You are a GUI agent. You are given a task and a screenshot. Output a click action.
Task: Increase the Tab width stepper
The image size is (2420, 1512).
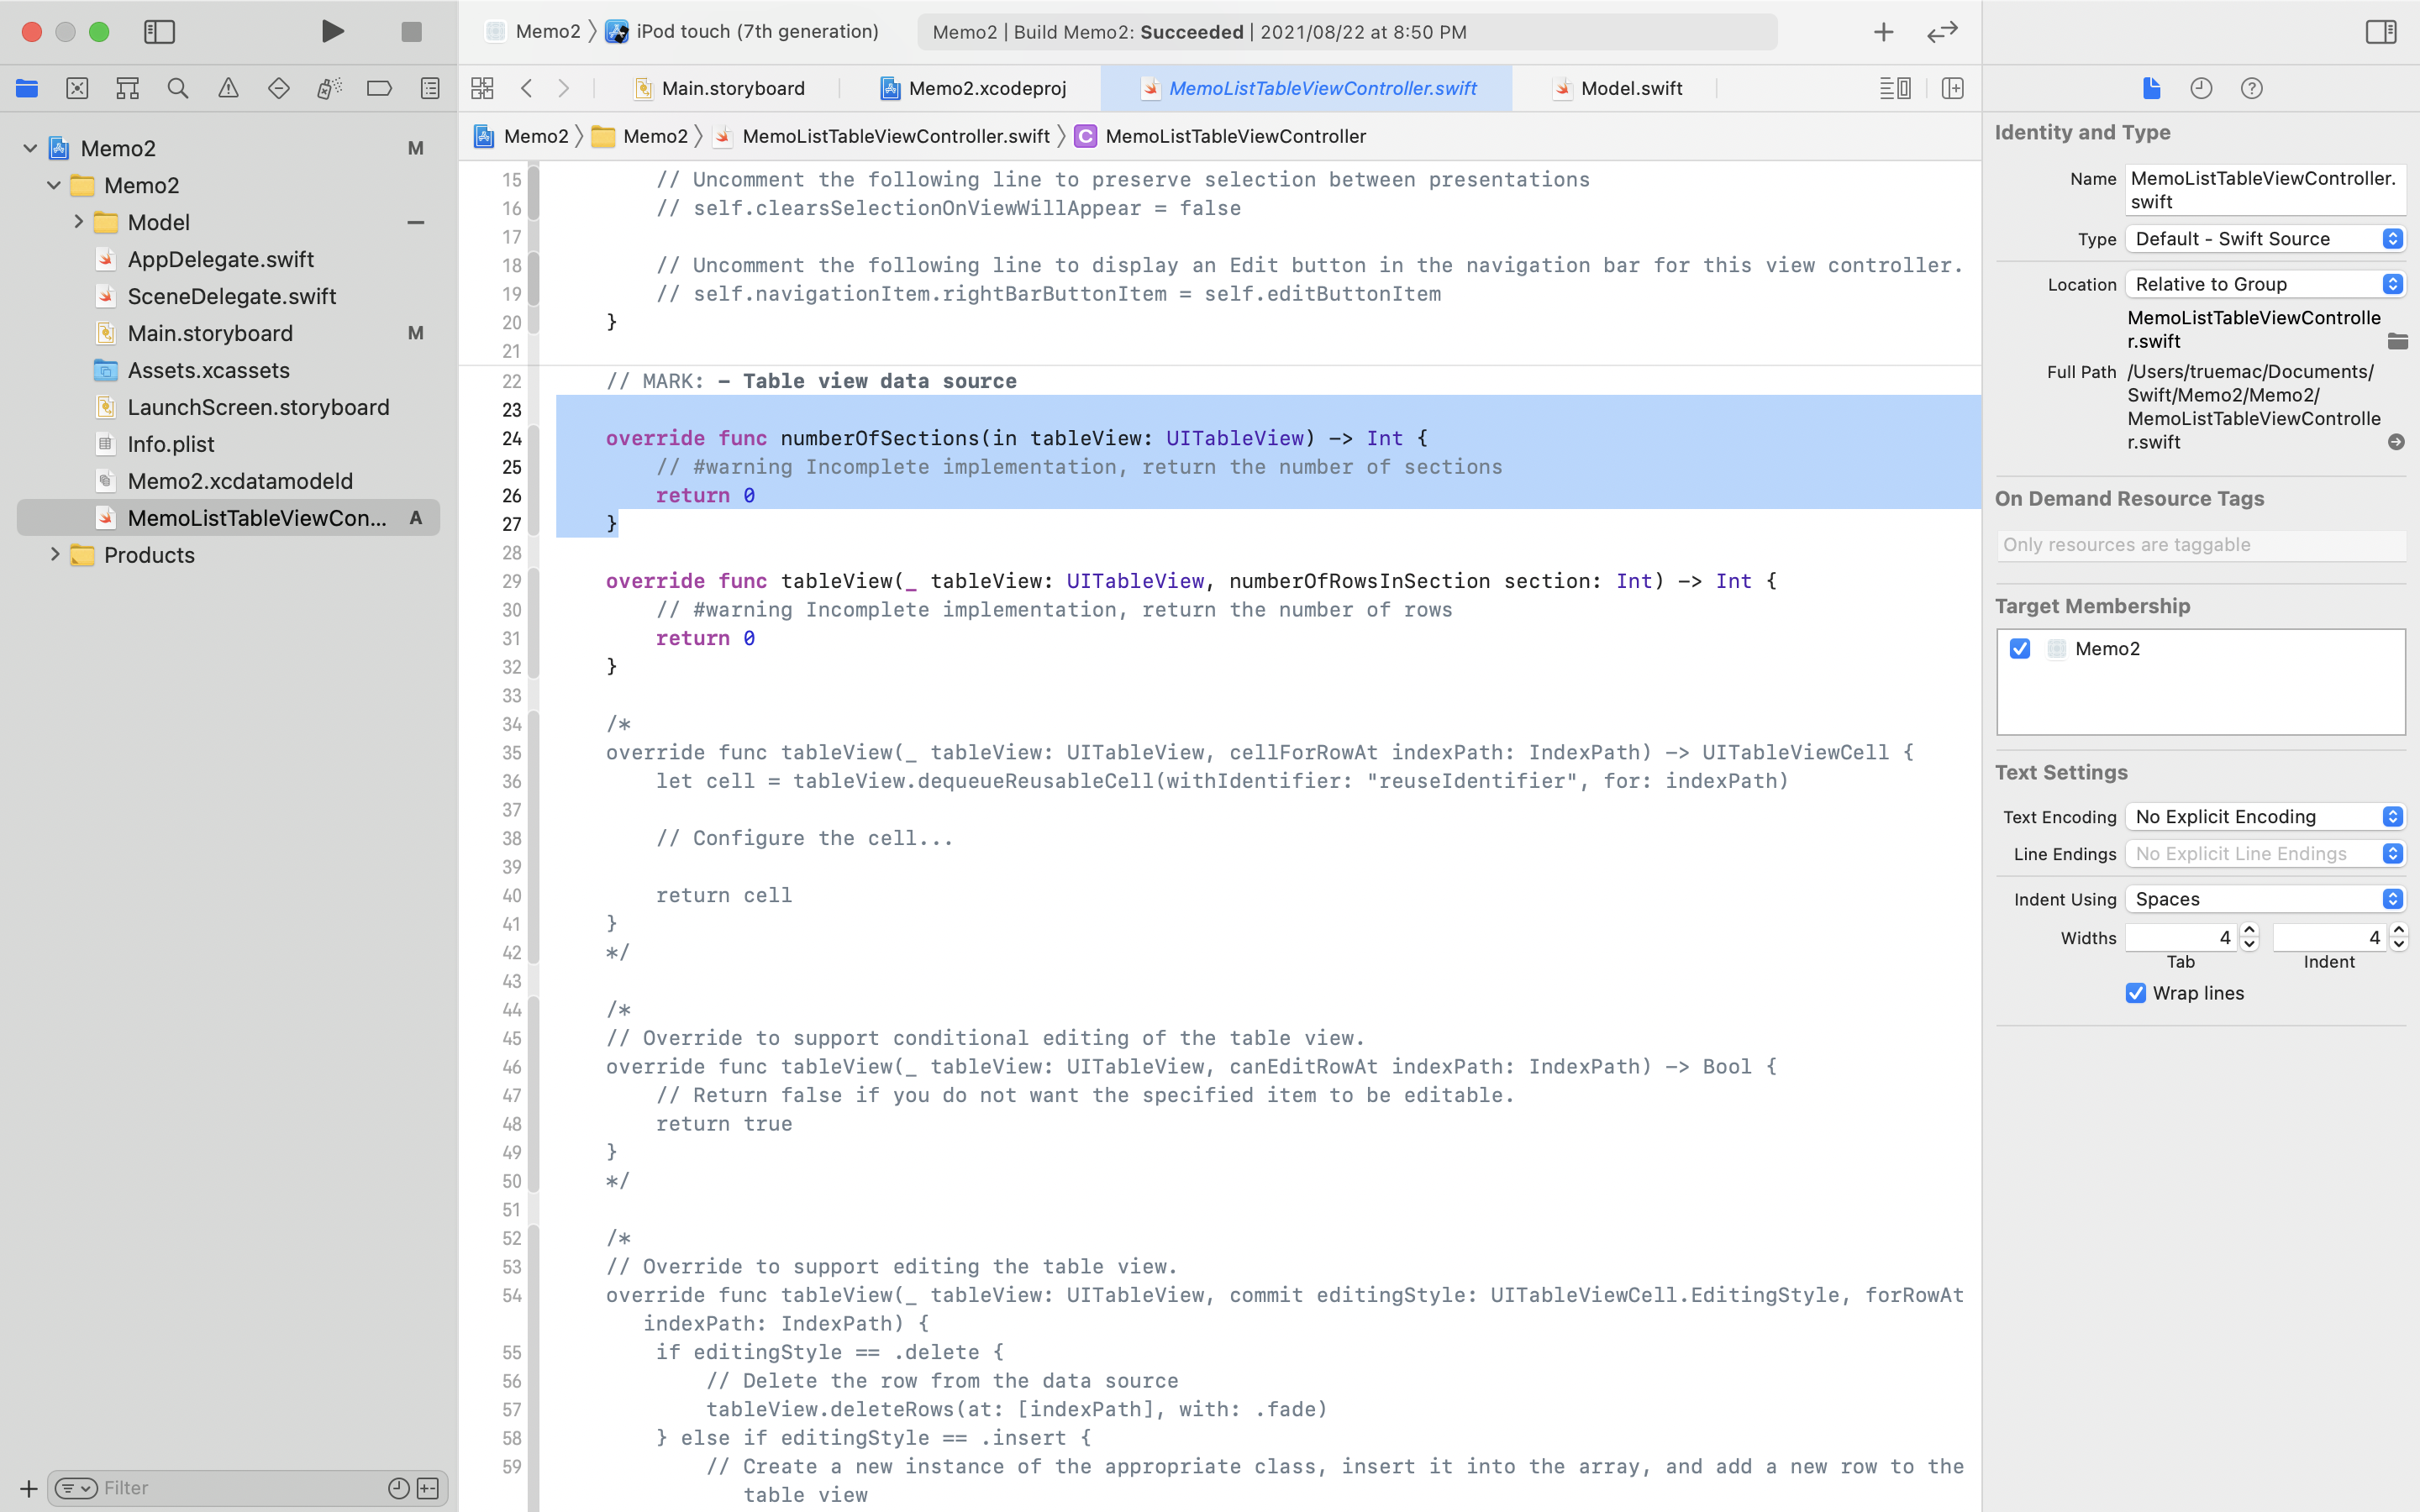pos(2249,930)
